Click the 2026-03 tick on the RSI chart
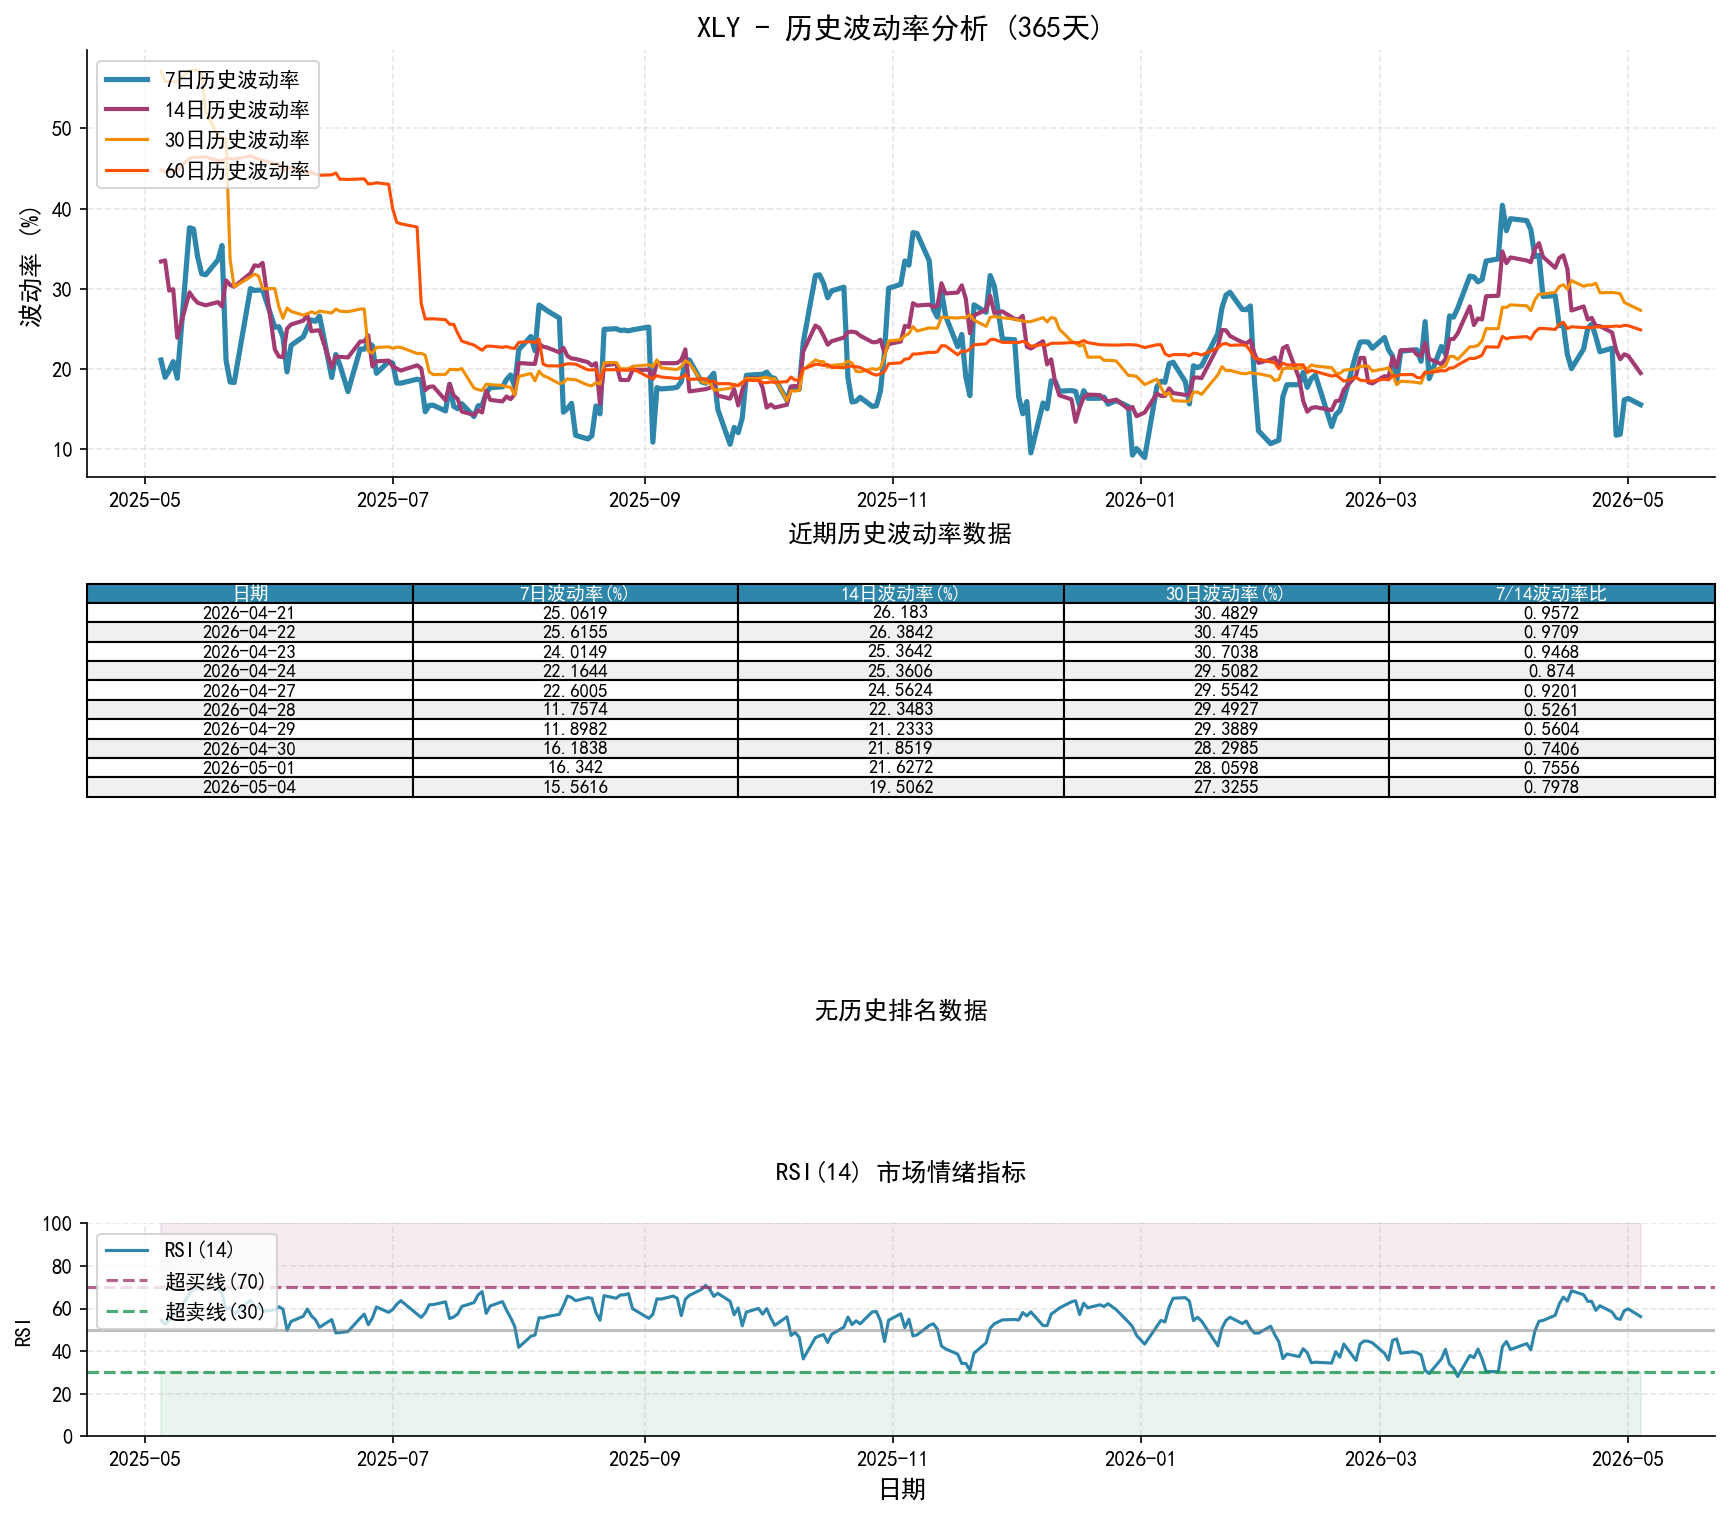Screen dimensions: 1729x1515 (x=1380, y=1458)
